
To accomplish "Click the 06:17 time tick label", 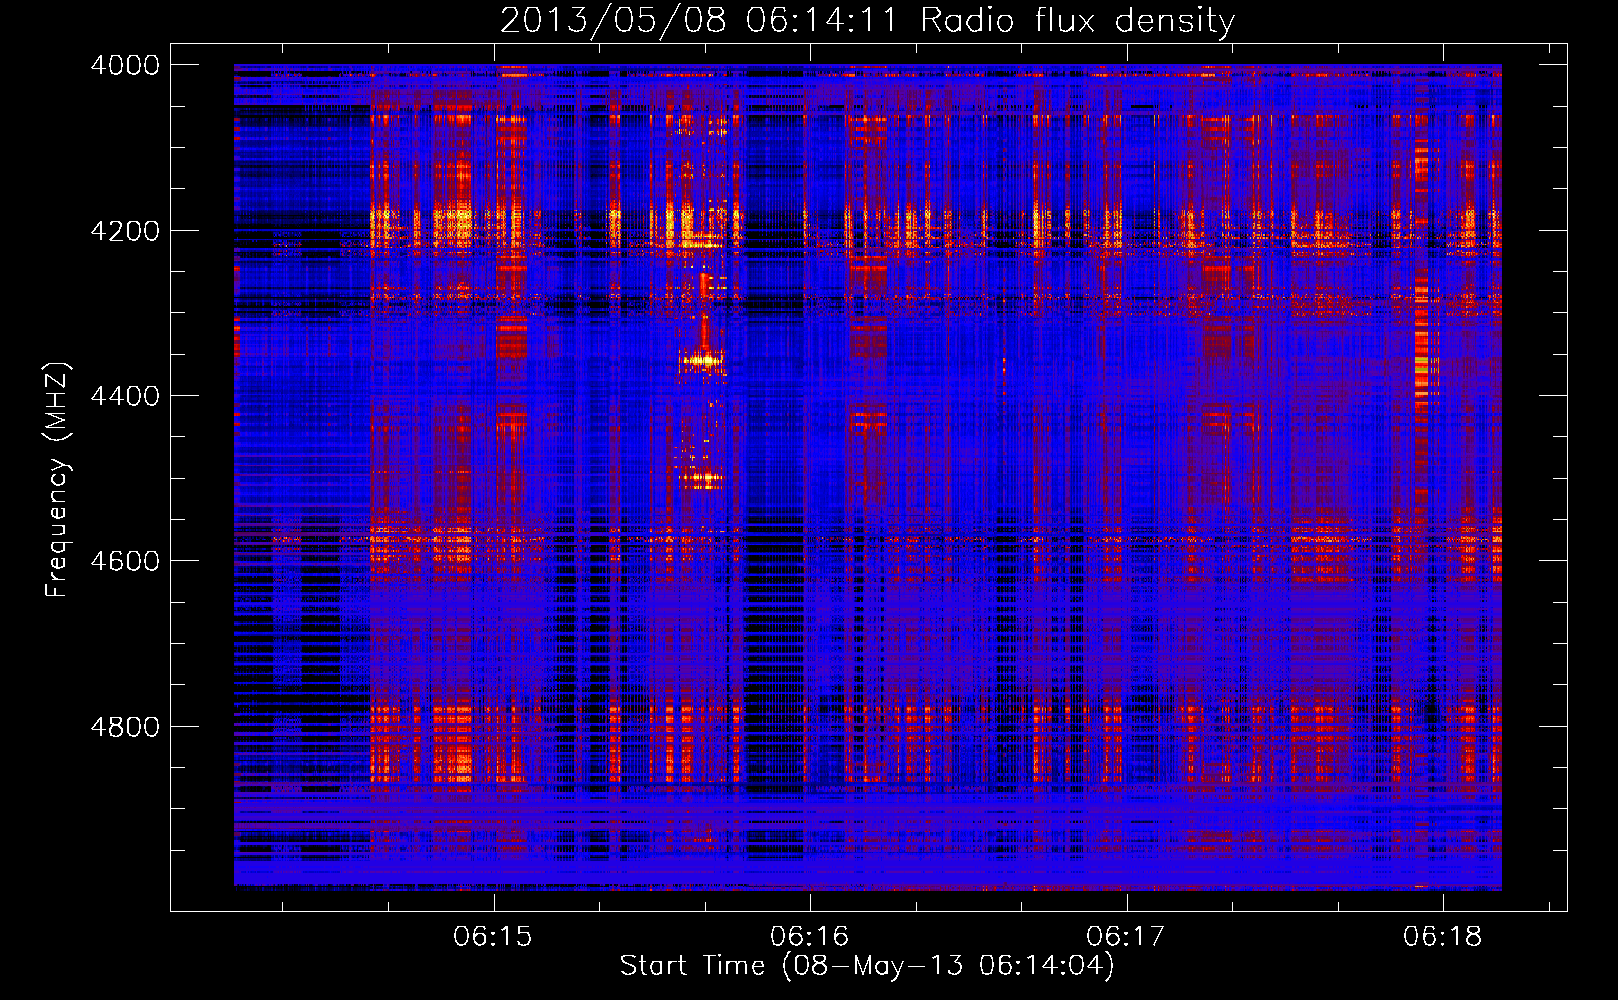I will (1126, 936).
